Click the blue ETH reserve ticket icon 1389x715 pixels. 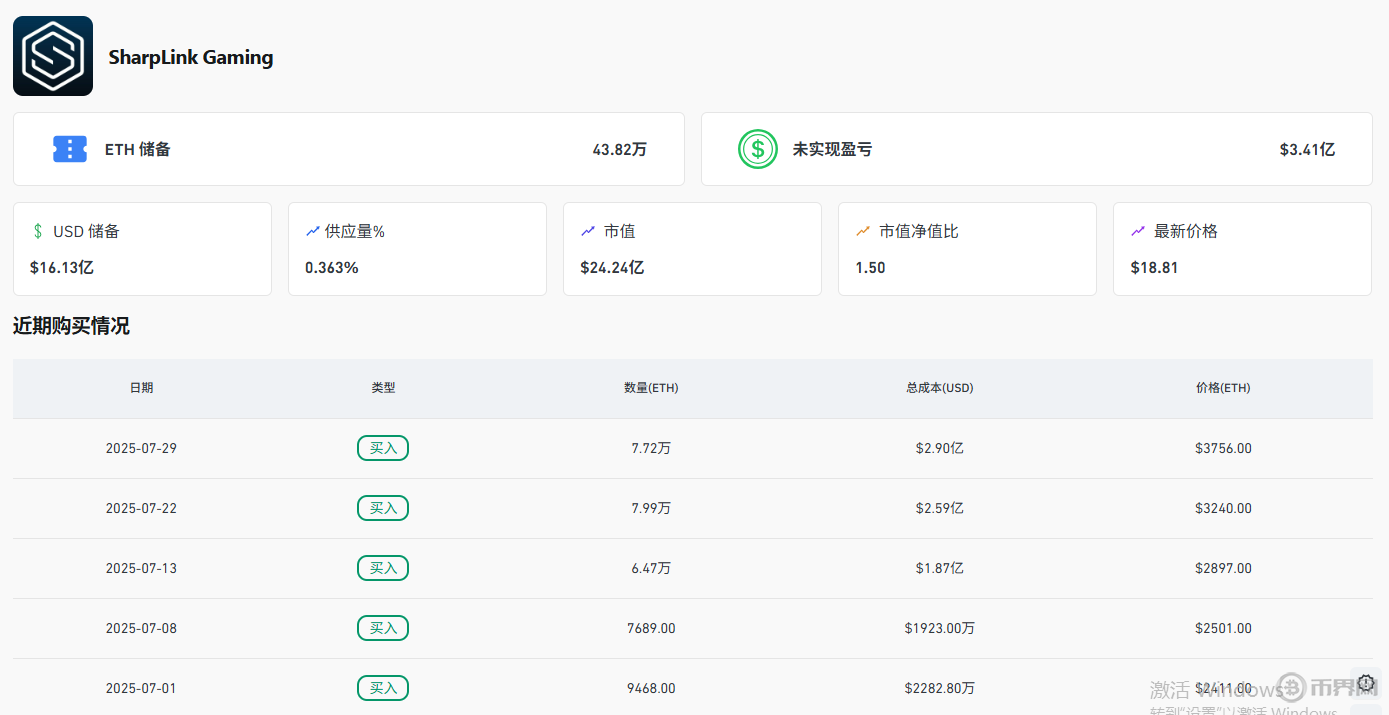tap(70, 149)
